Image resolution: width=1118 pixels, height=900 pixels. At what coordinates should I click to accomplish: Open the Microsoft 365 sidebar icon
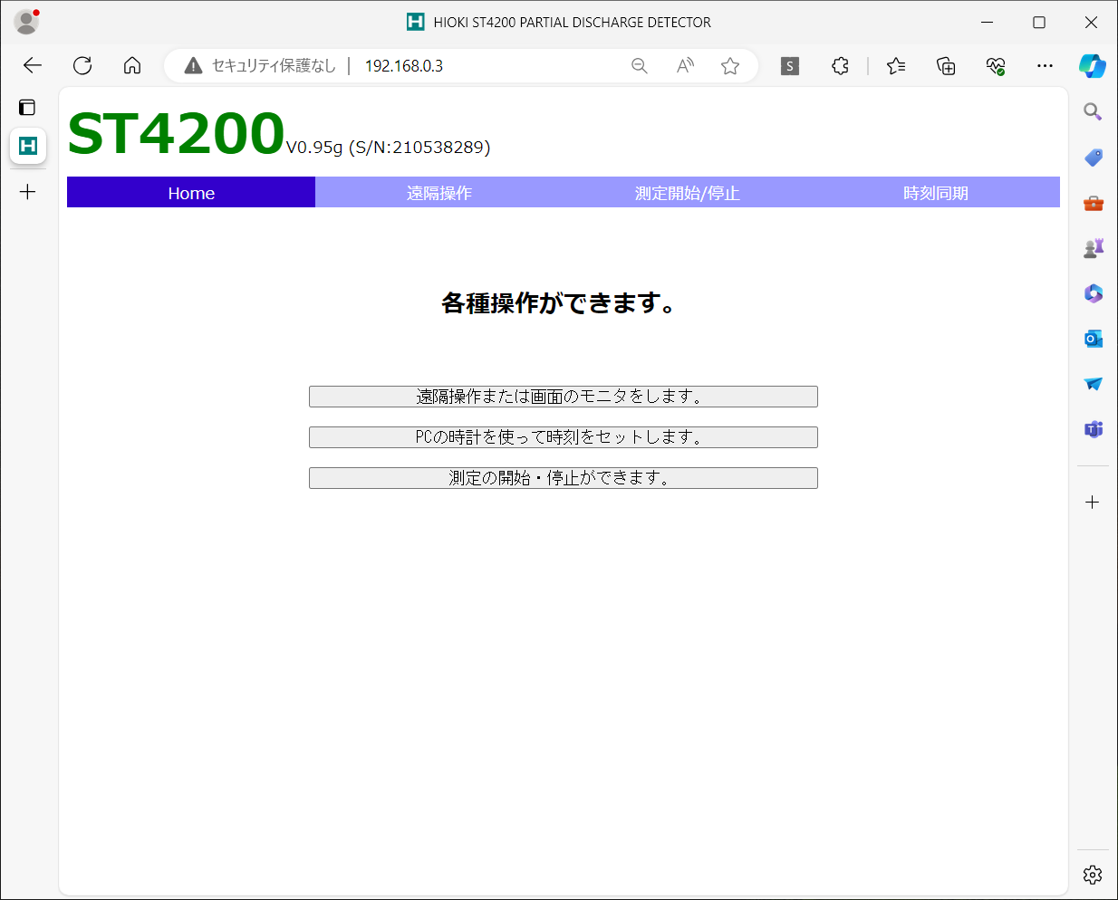click(1093, 294)
